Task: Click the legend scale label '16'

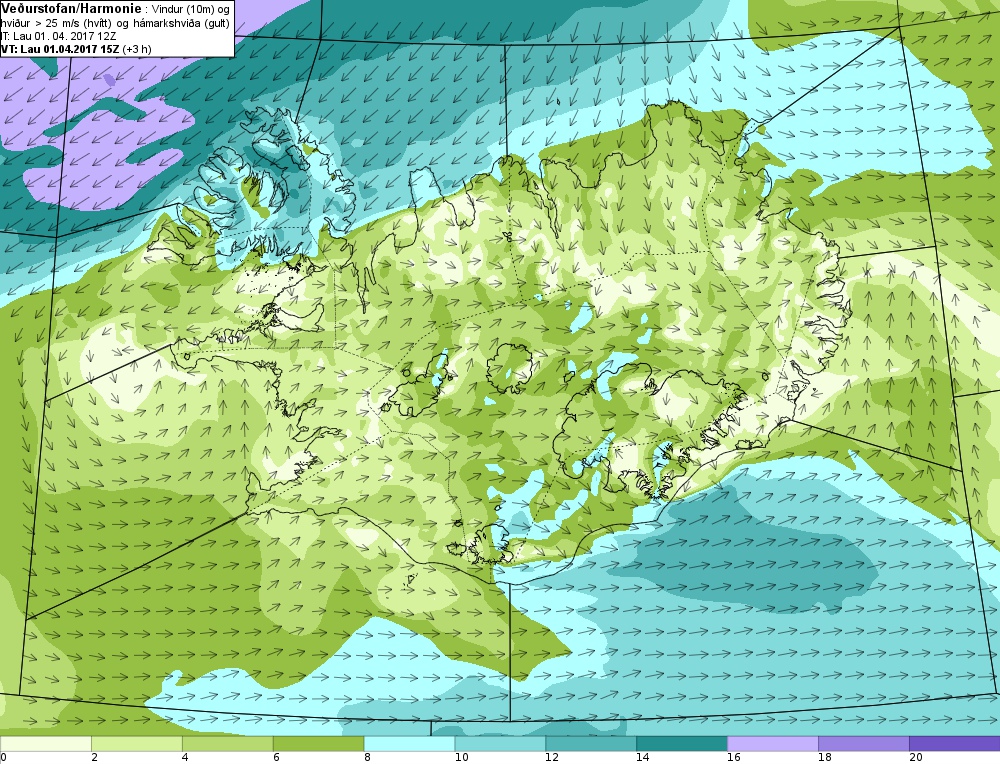Action: pos(734,757)
